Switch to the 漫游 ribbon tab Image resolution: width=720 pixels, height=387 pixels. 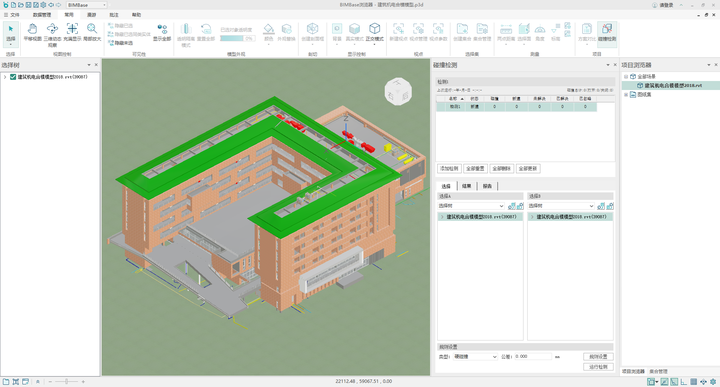[x=91, y=15]
